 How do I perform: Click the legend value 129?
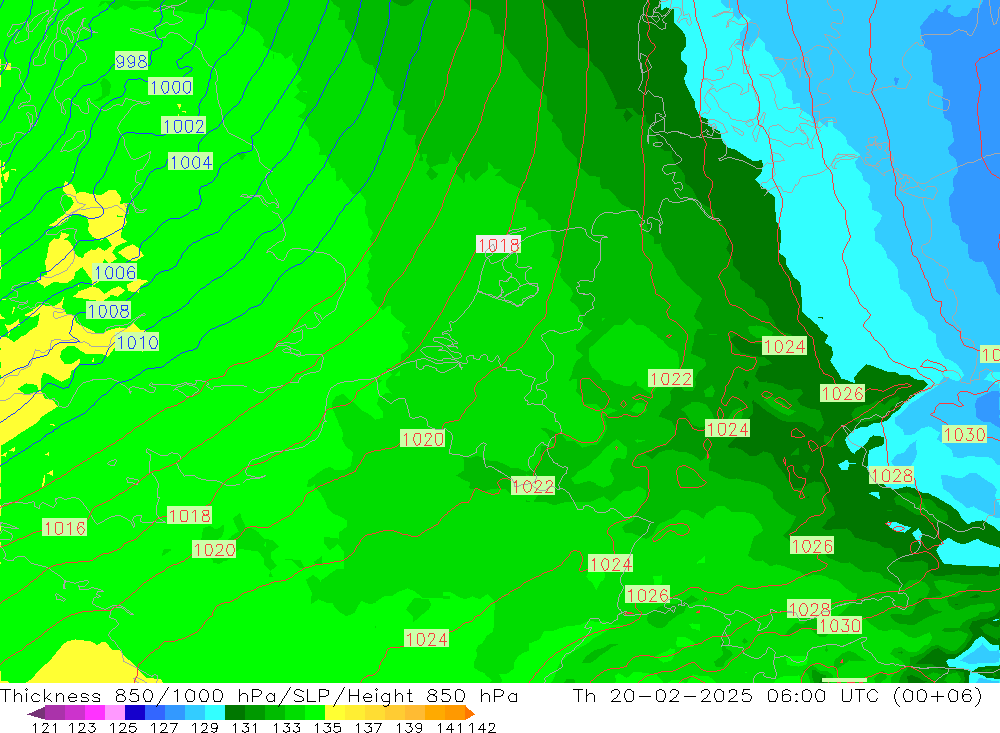pyautogui.click(x=205, y=727)
